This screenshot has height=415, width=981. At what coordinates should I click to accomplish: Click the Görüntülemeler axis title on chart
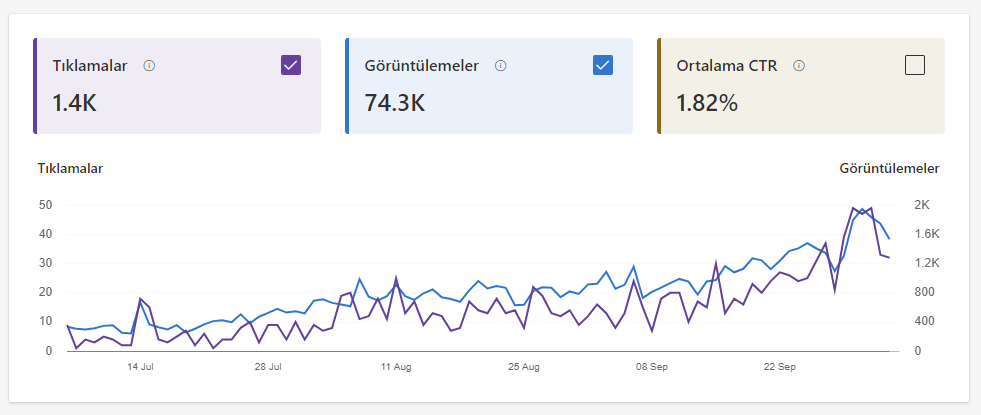point(889,168)
